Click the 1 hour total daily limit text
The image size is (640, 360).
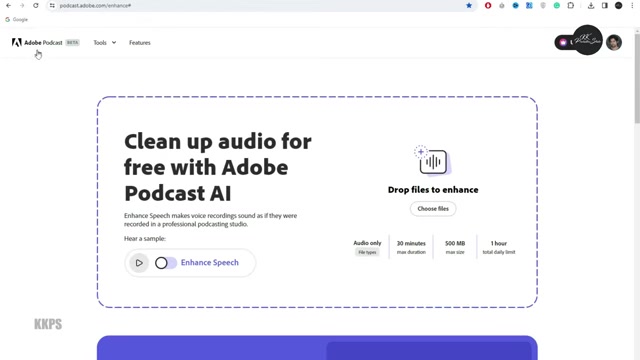(499, 247)
